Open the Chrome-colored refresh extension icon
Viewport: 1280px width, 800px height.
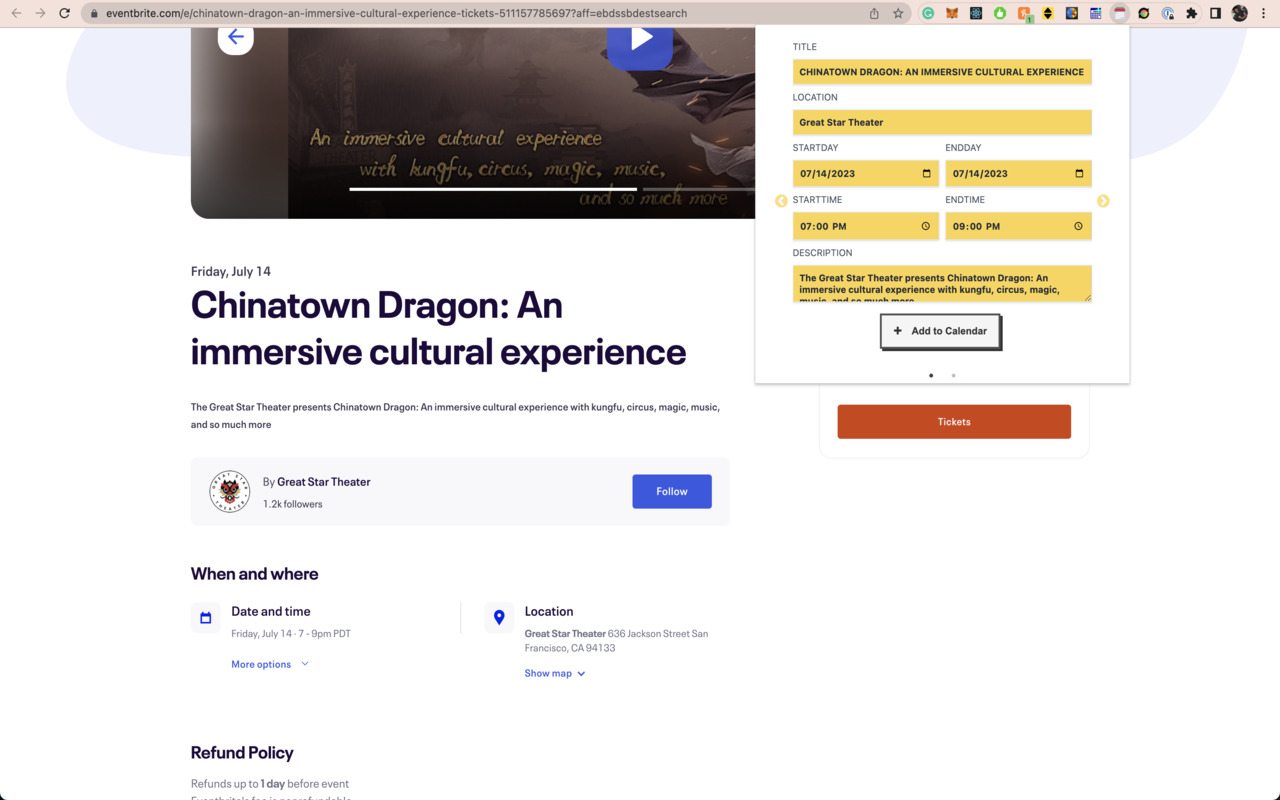click(x=1144, y=13)
